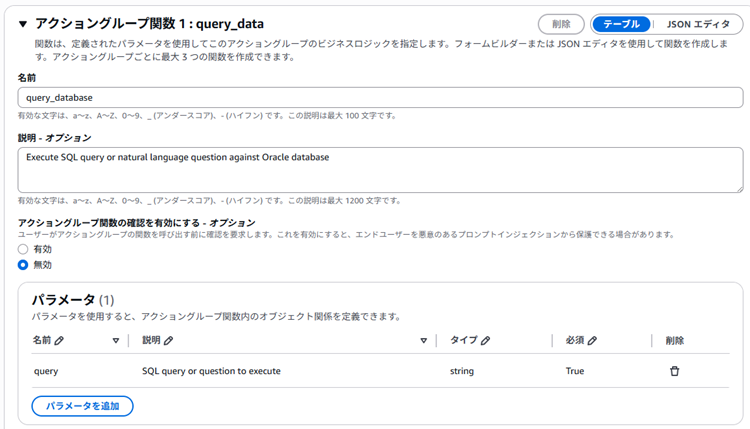Image resolution: width=750 pixels, height=429 pixels.
Task: Click the 名前 field containing query_database
Action: pos(380,97)
